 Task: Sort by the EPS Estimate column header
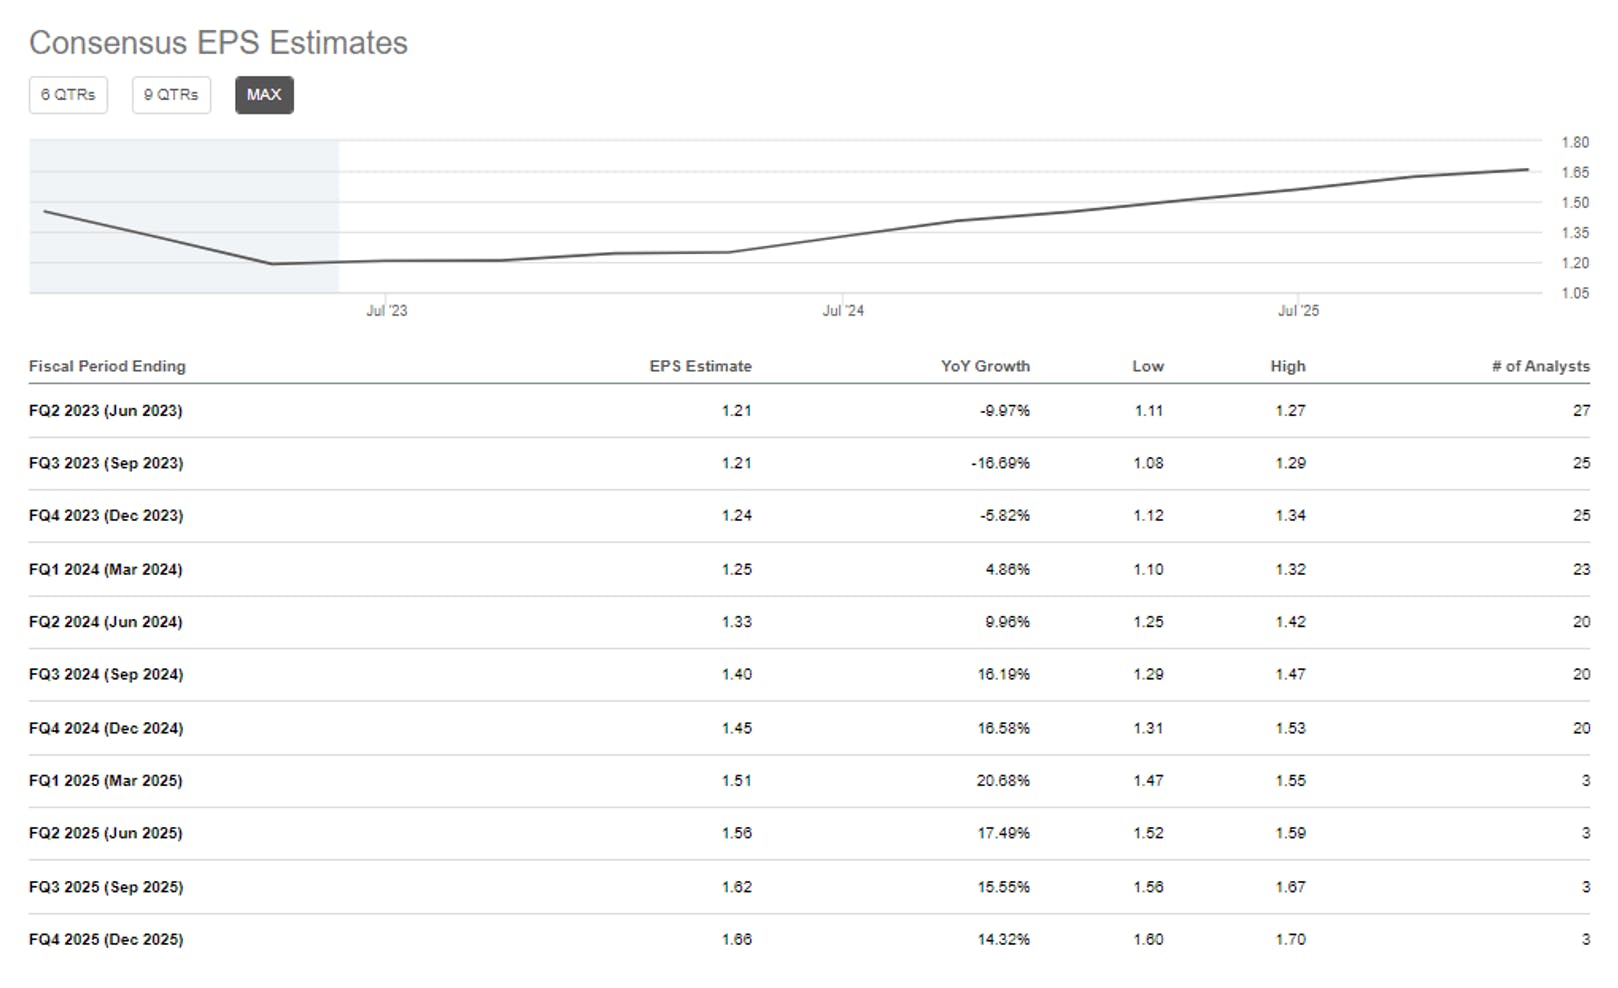(700, 366)
